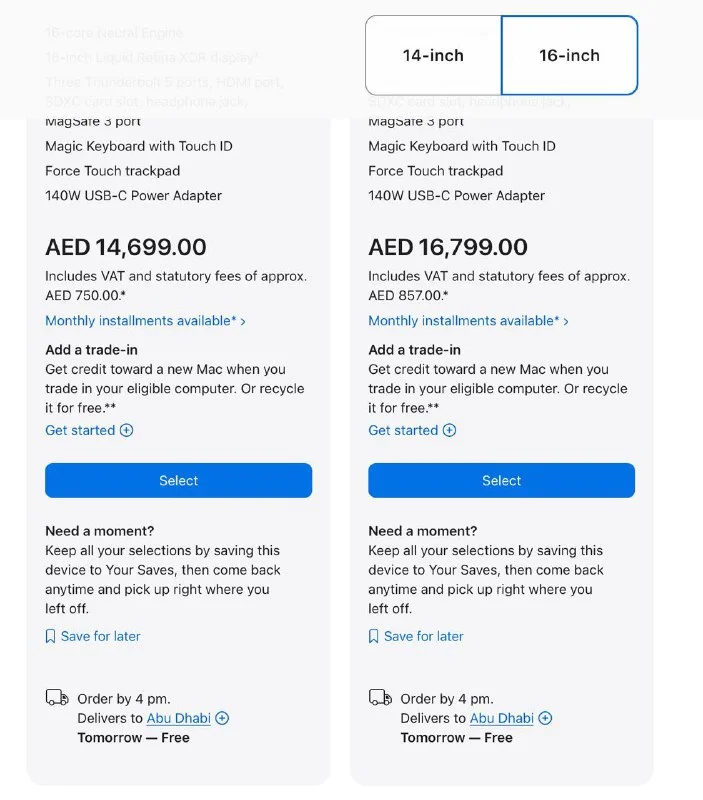Click Save for later text in right card
Screen dimensions: 703x800
[424, 637]
